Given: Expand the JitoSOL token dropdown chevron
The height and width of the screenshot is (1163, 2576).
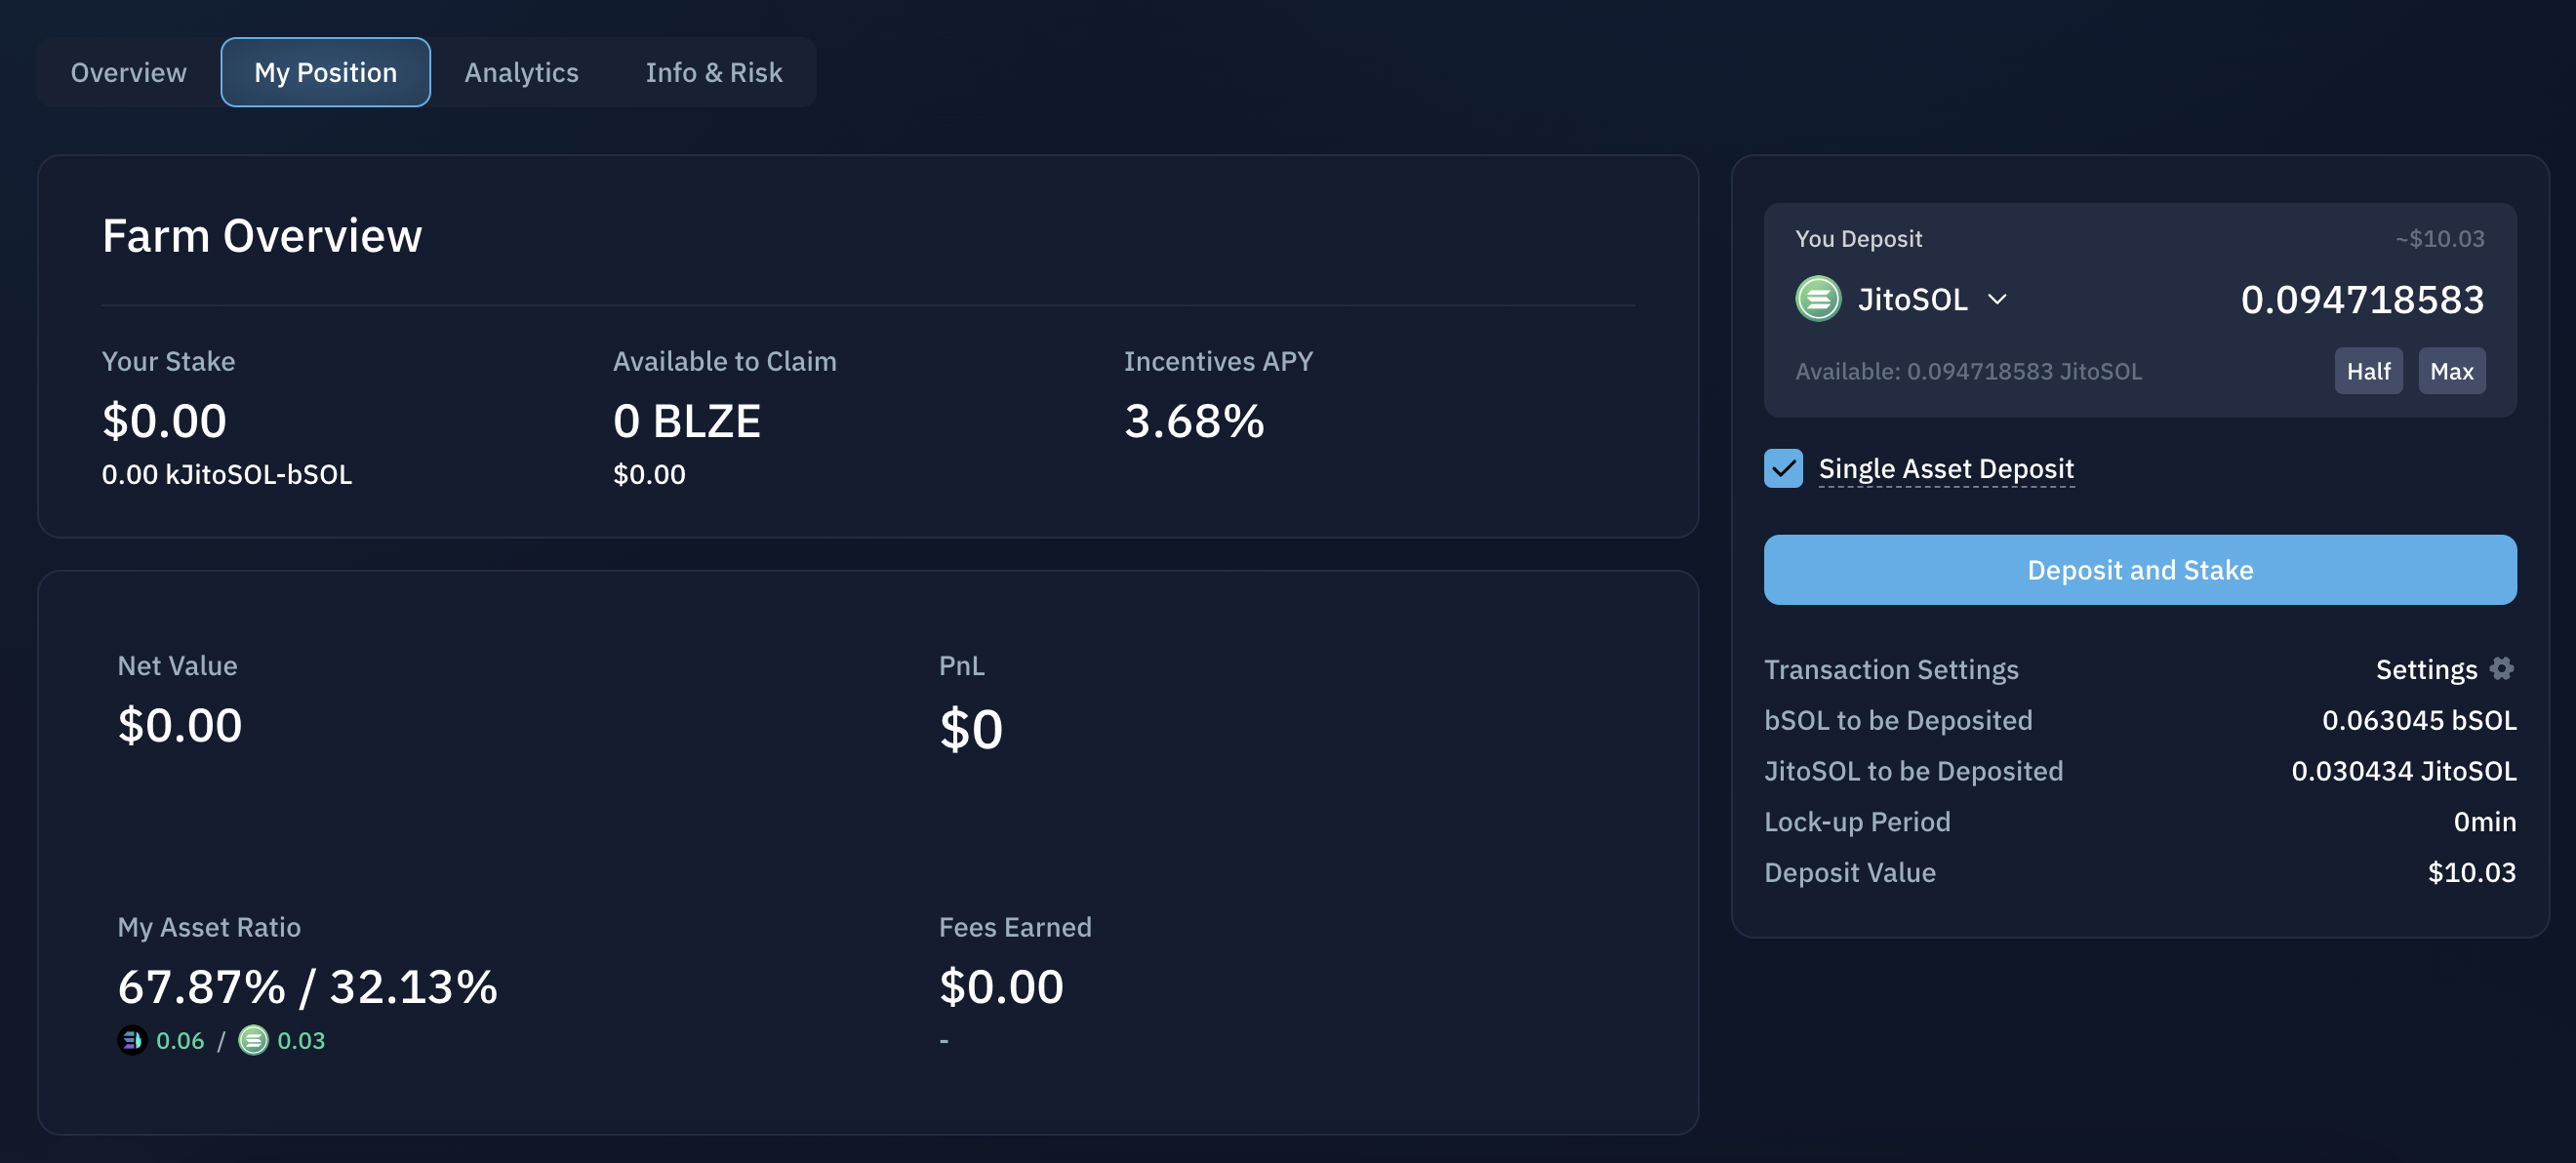Looking at the screenshot, I should [x=1997, y=299].
